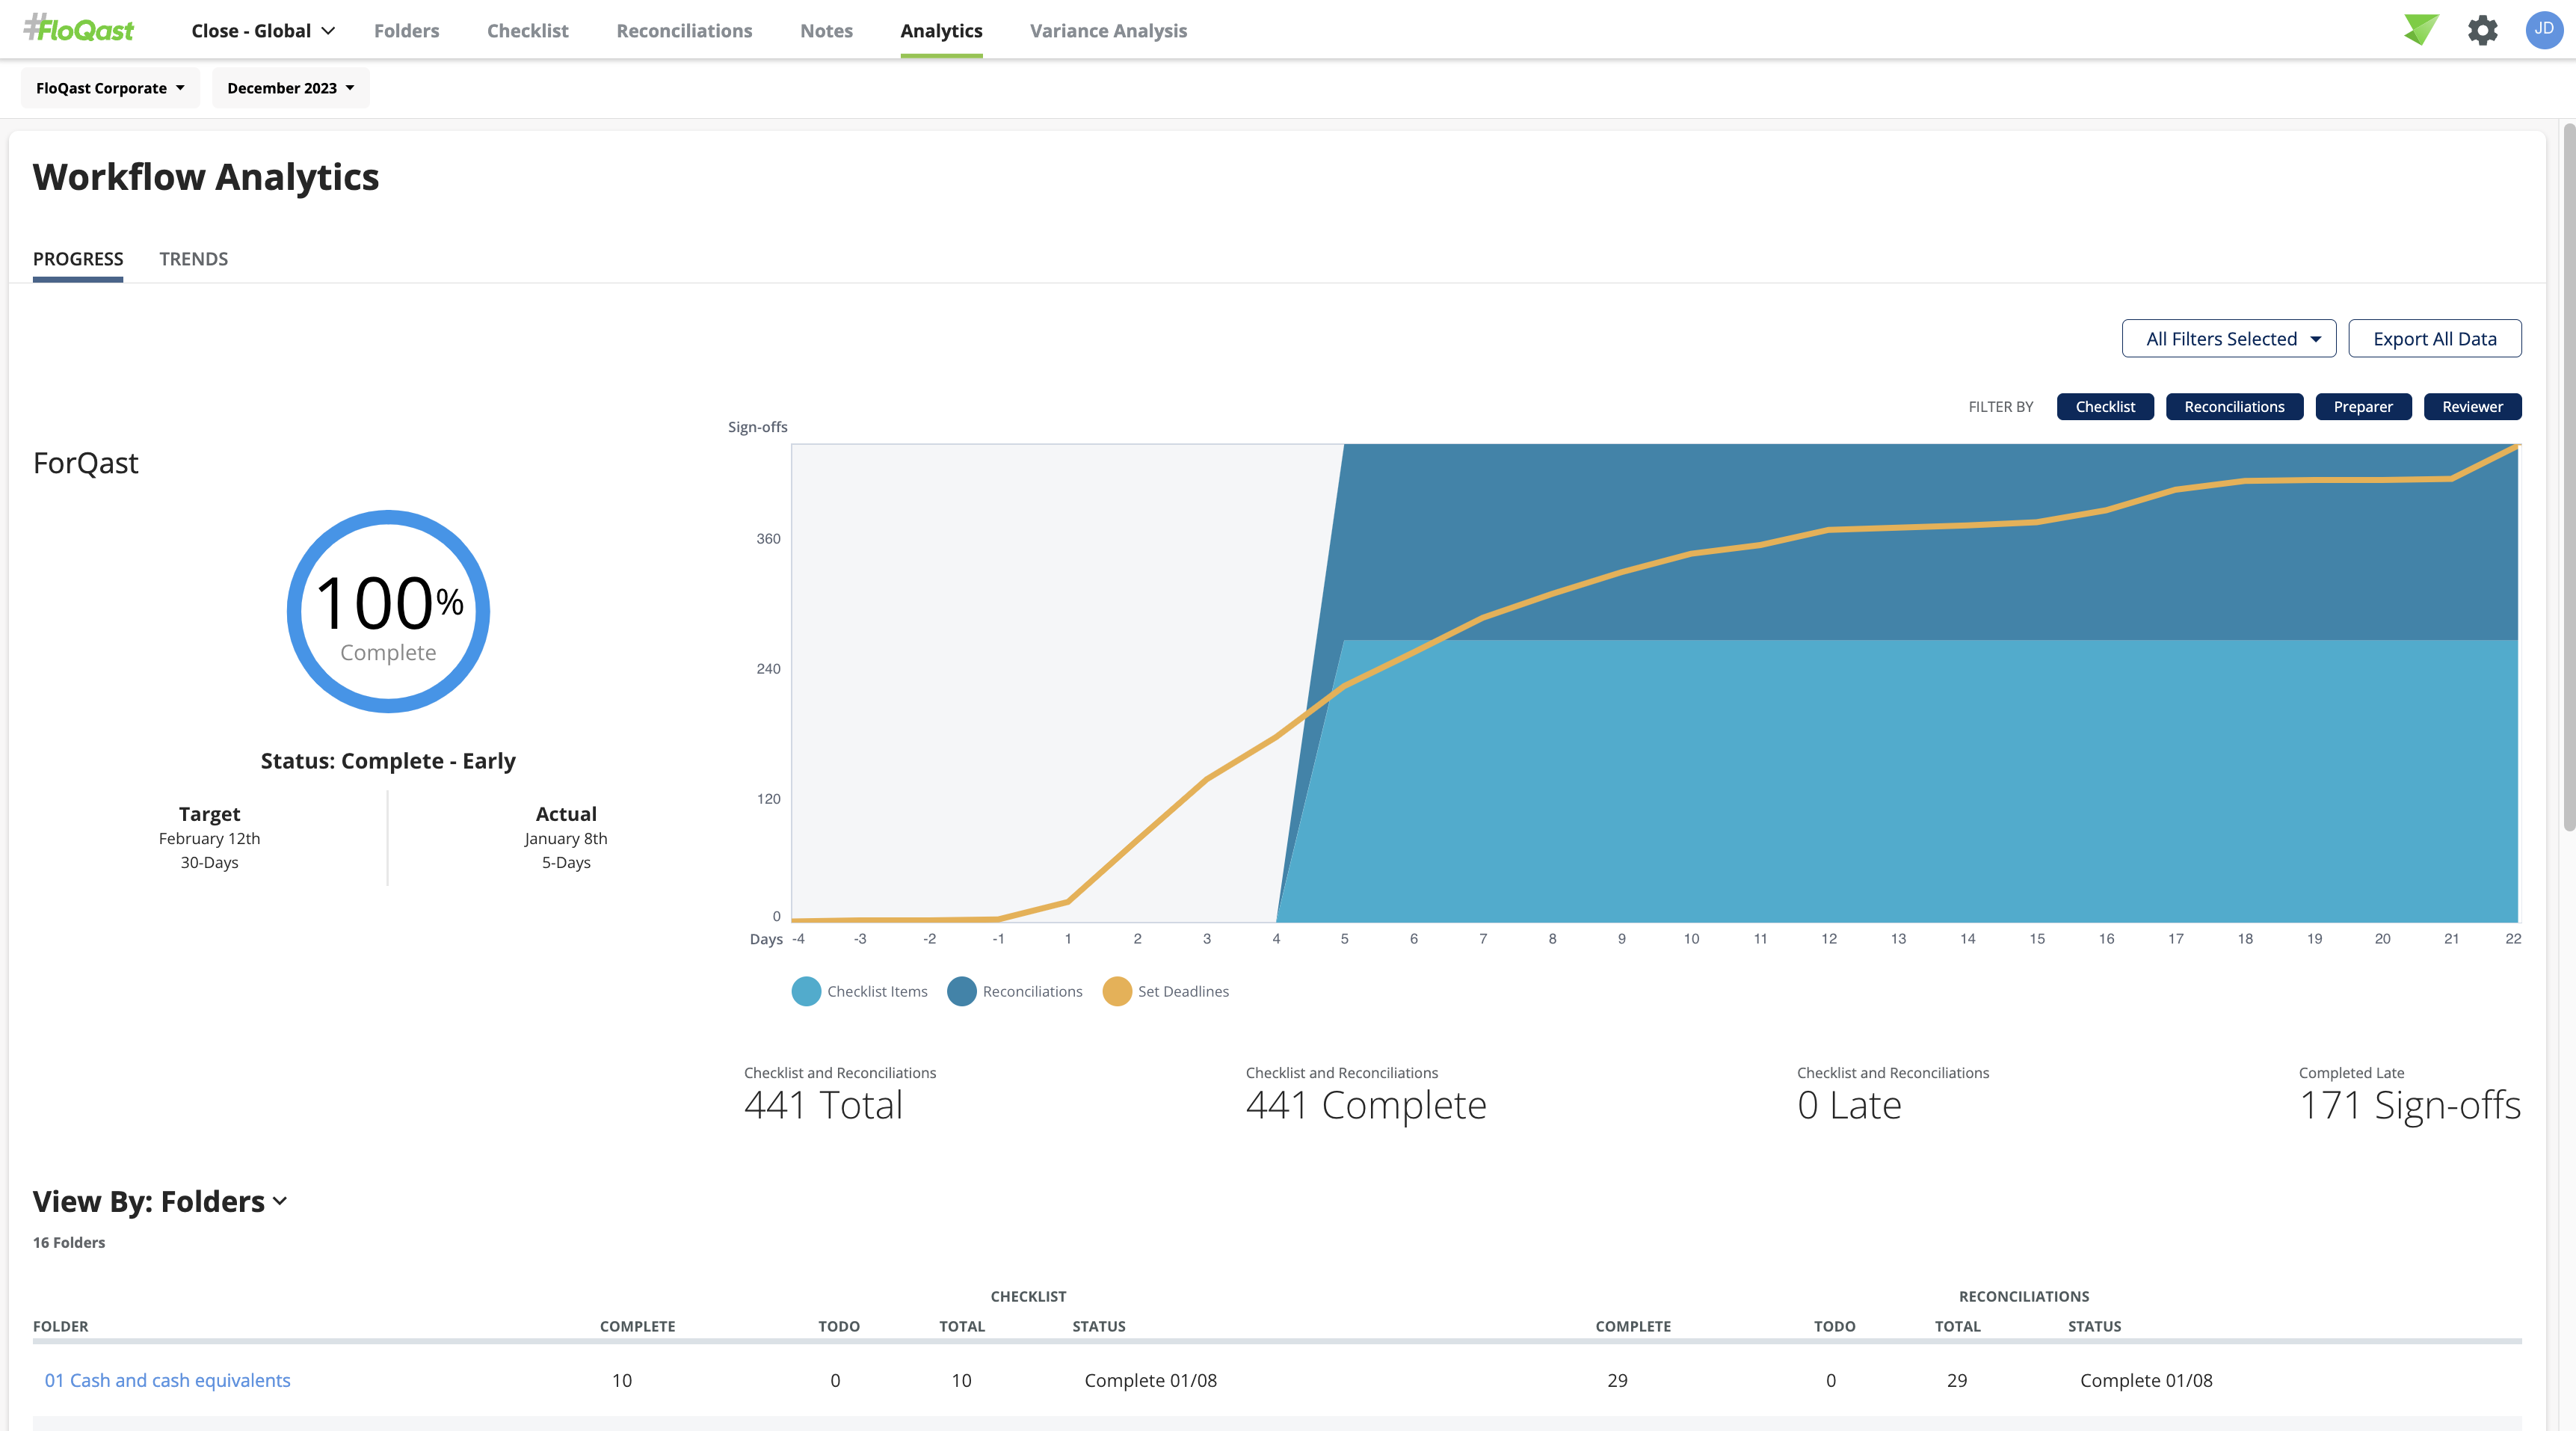Click the checklist TOTAL column header
2576x1431 pixels.
(961, 1326)
